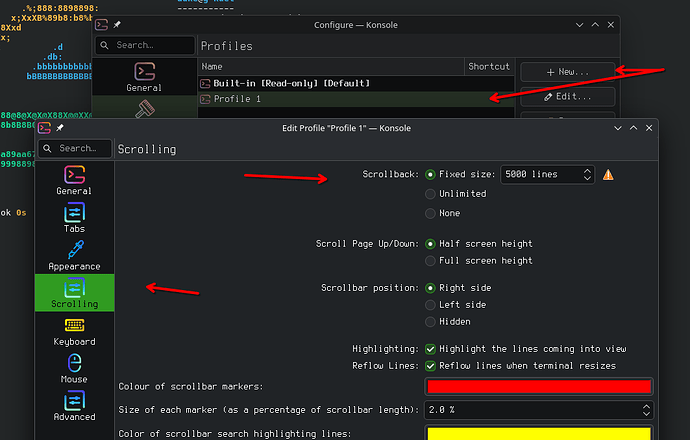Screen dimensions: 690x440
Task: Select Full screen height scrolling
Action: [431, 261]
